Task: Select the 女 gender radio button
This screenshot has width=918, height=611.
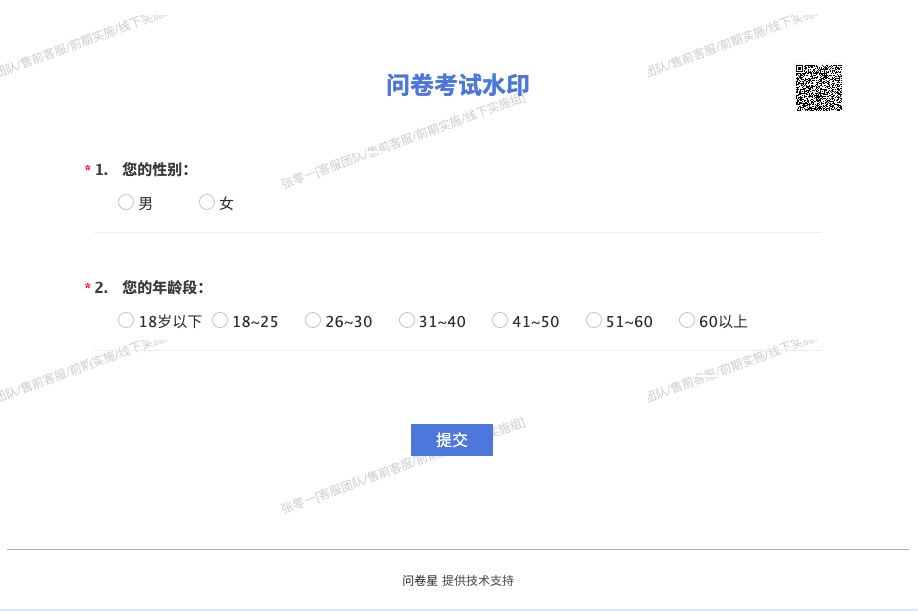Action: point(207,202)
